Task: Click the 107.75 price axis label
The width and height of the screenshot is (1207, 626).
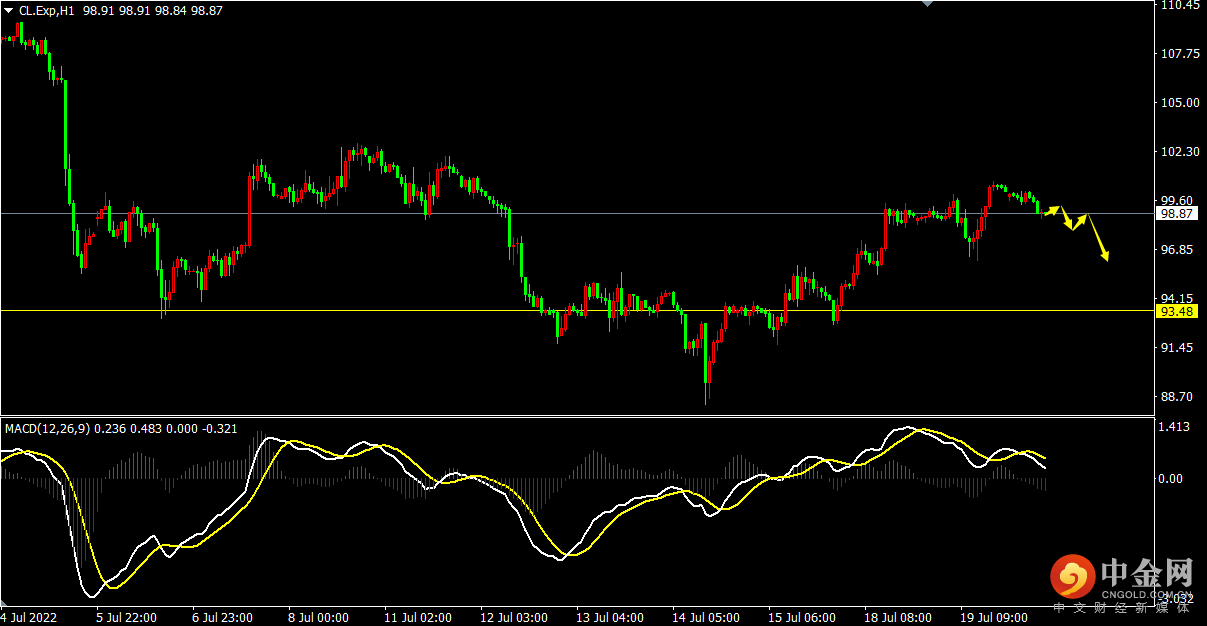Action: click(1180, 54)
